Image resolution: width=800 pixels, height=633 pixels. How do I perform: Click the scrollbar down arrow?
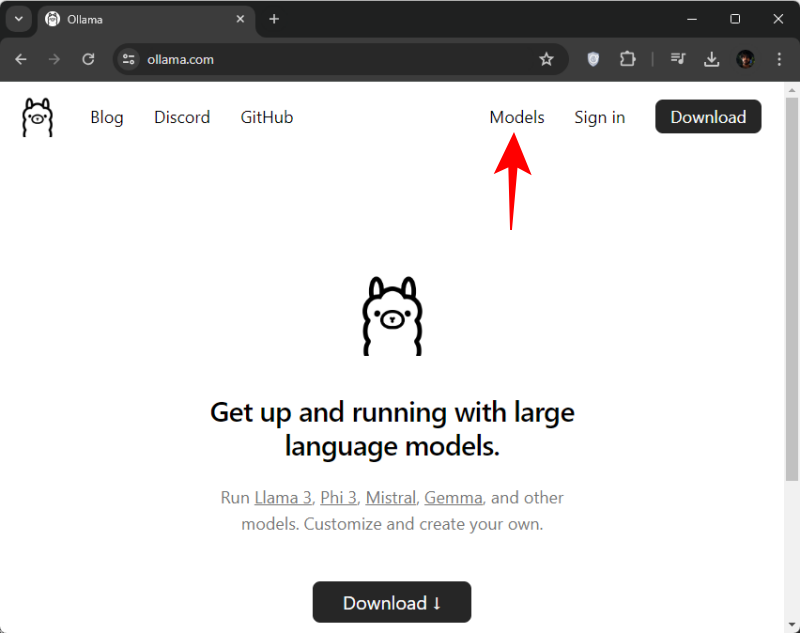coord(791,624)
